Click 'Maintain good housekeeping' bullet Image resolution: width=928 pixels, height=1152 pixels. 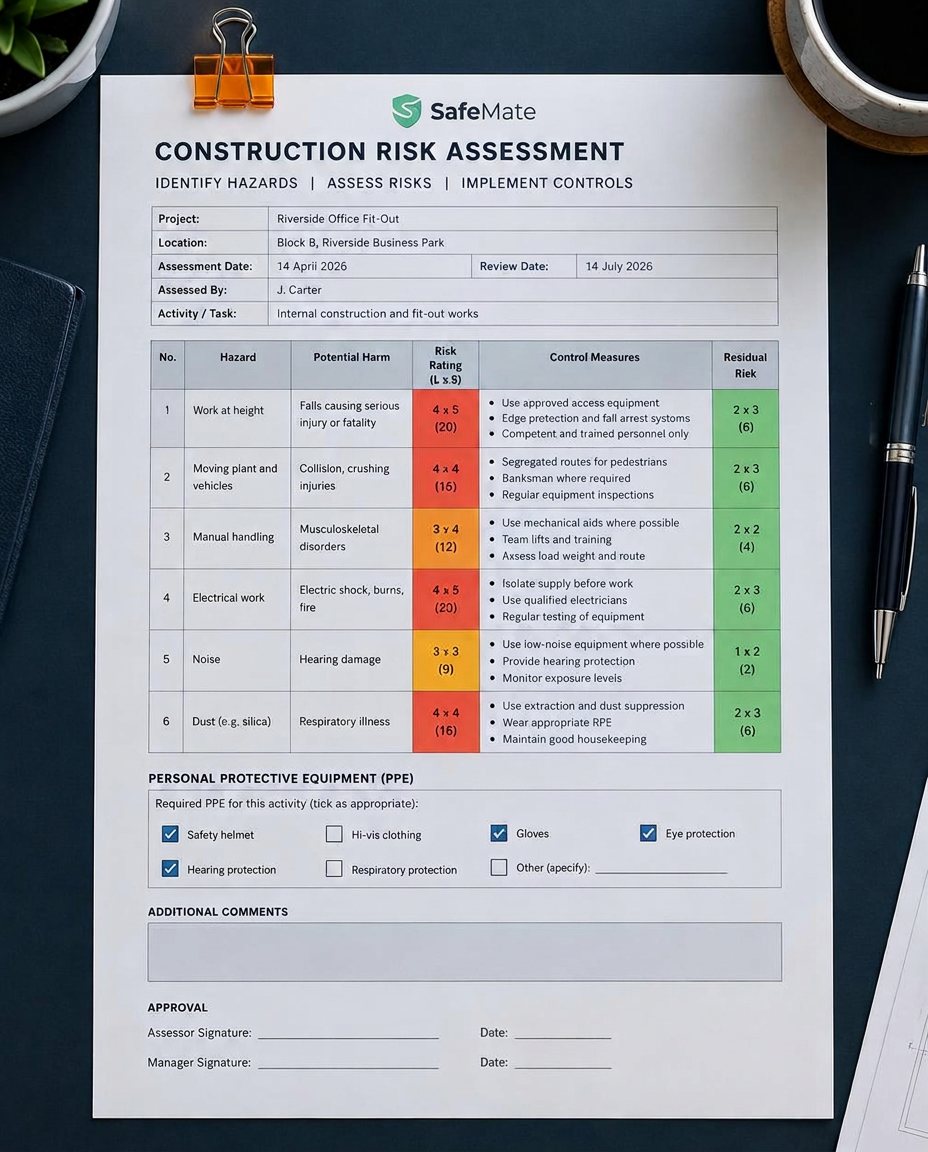tap(574, 739)
